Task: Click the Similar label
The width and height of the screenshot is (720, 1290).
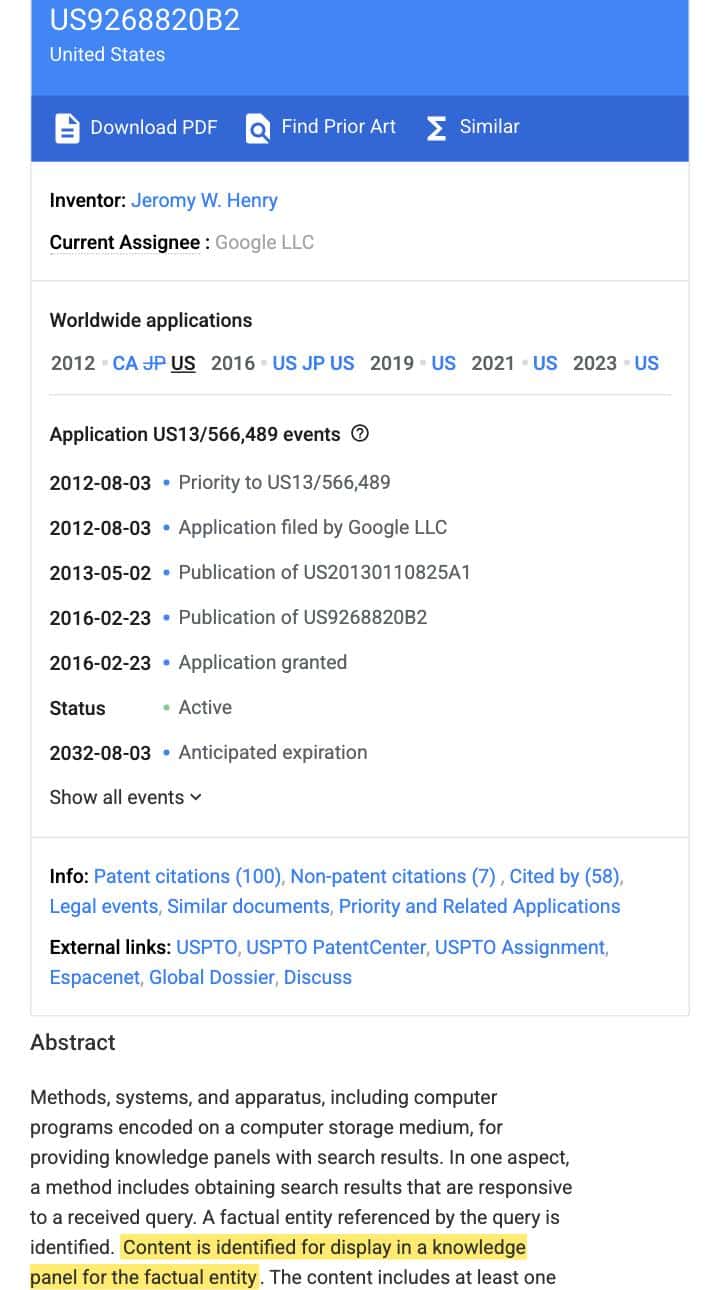Action: (490, 127)
